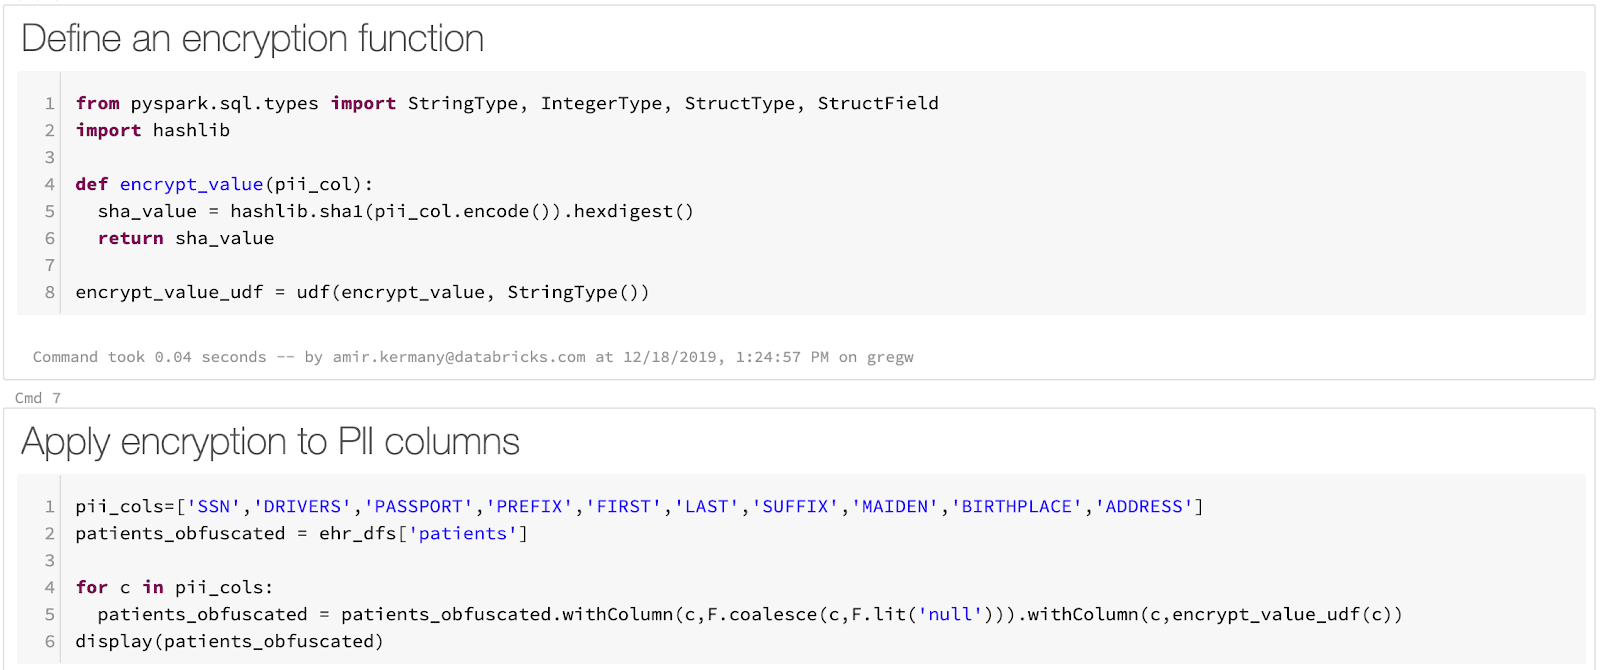
Task: Click StructField in the pyspark import line
Action: (877, 103)
